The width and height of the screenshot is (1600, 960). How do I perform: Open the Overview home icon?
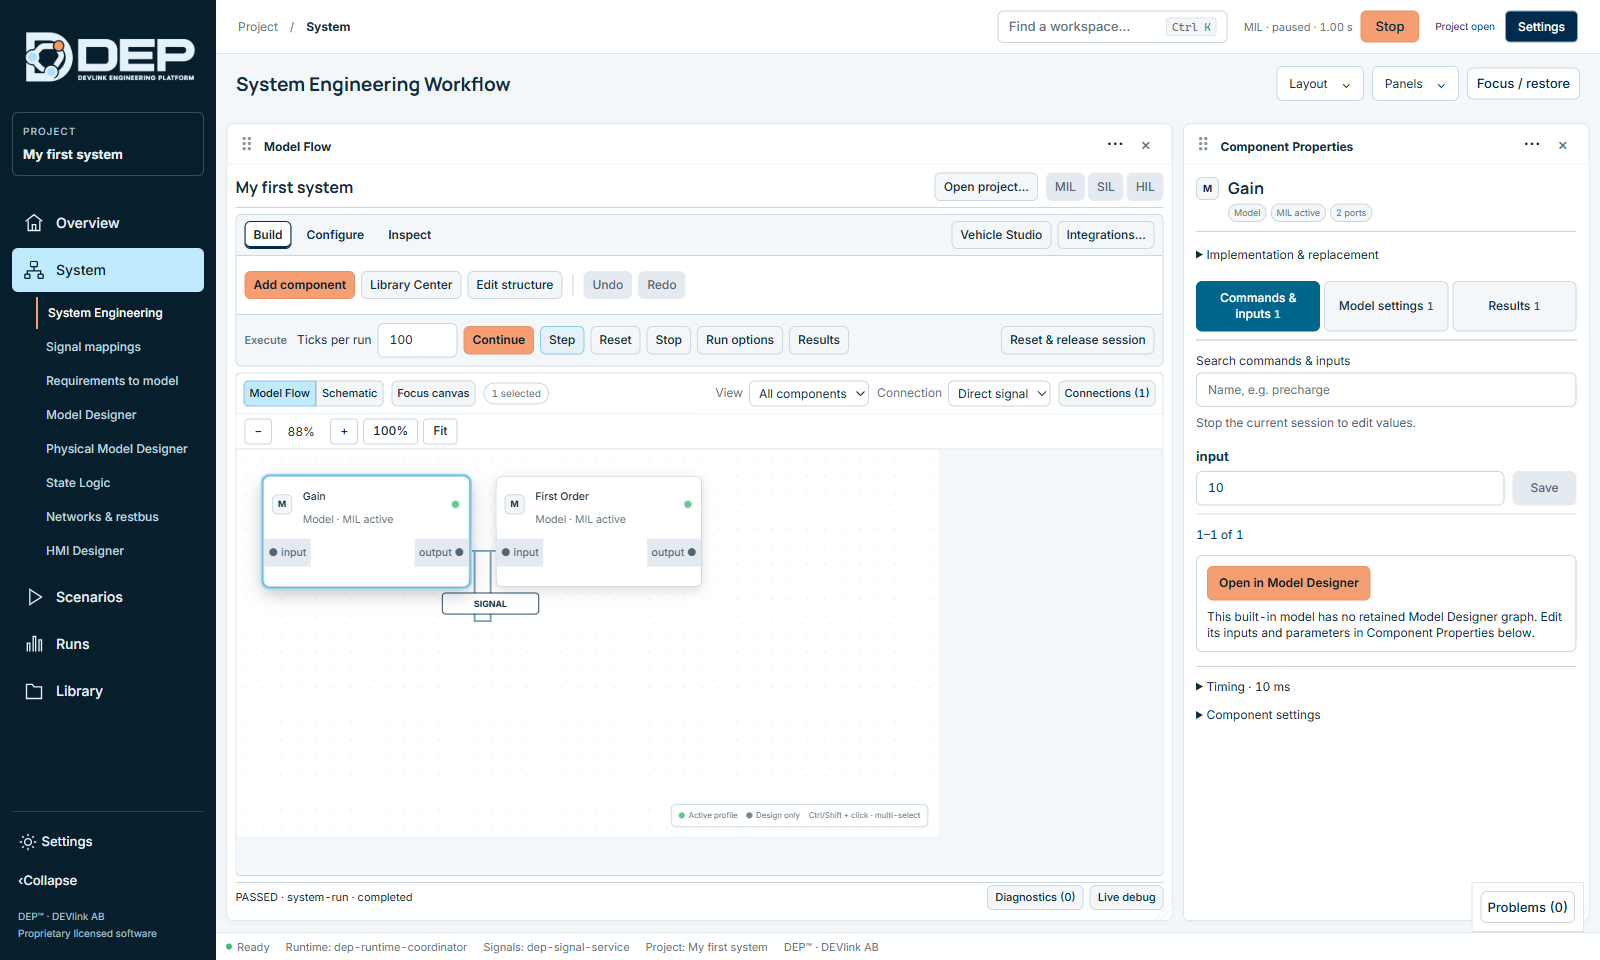coord(34,223)
